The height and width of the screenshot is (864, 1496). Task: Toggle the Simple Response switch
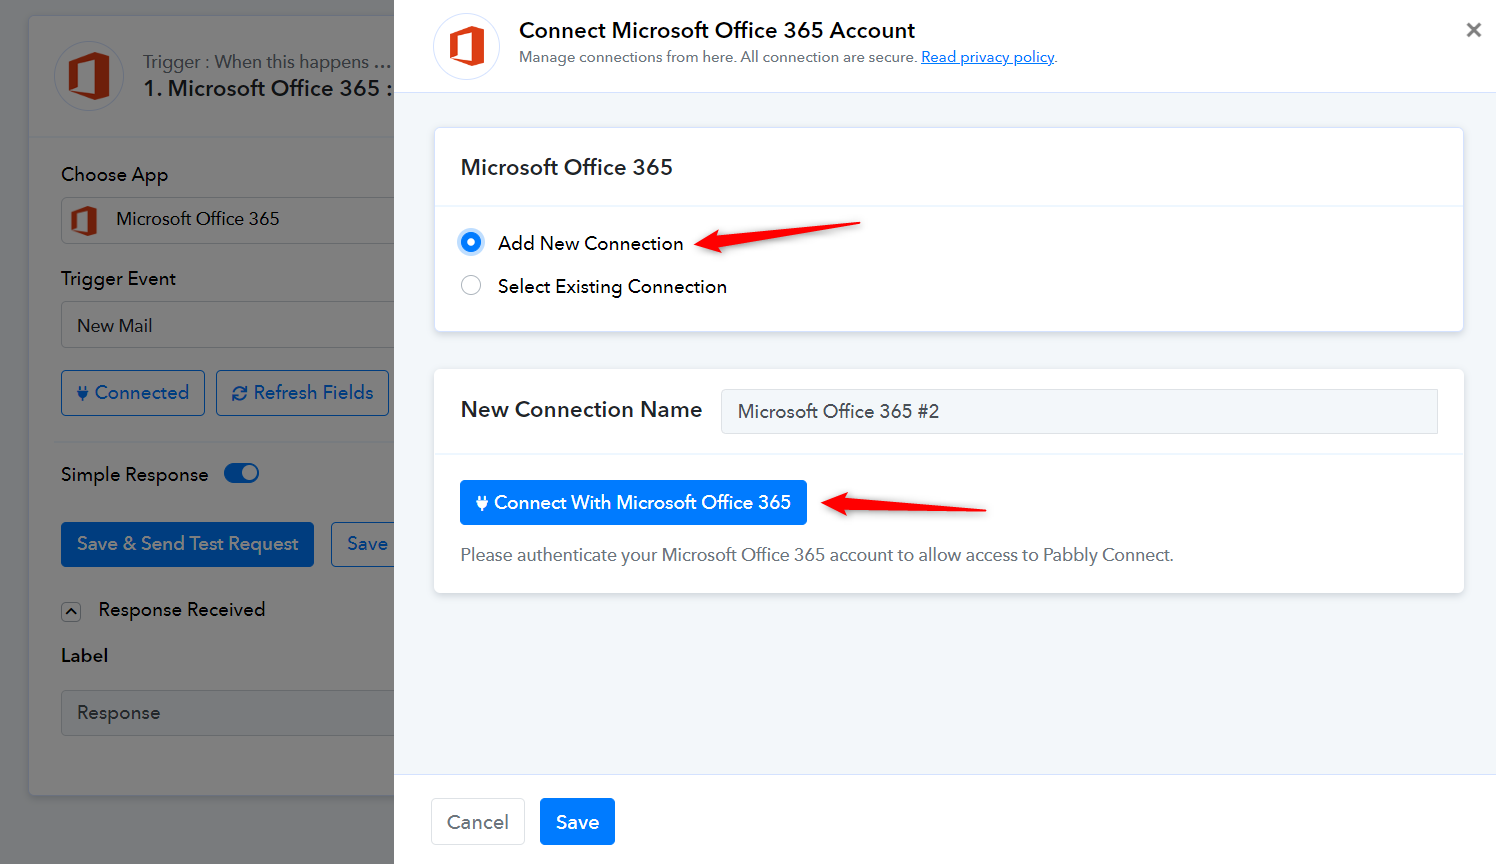(241, 474)
